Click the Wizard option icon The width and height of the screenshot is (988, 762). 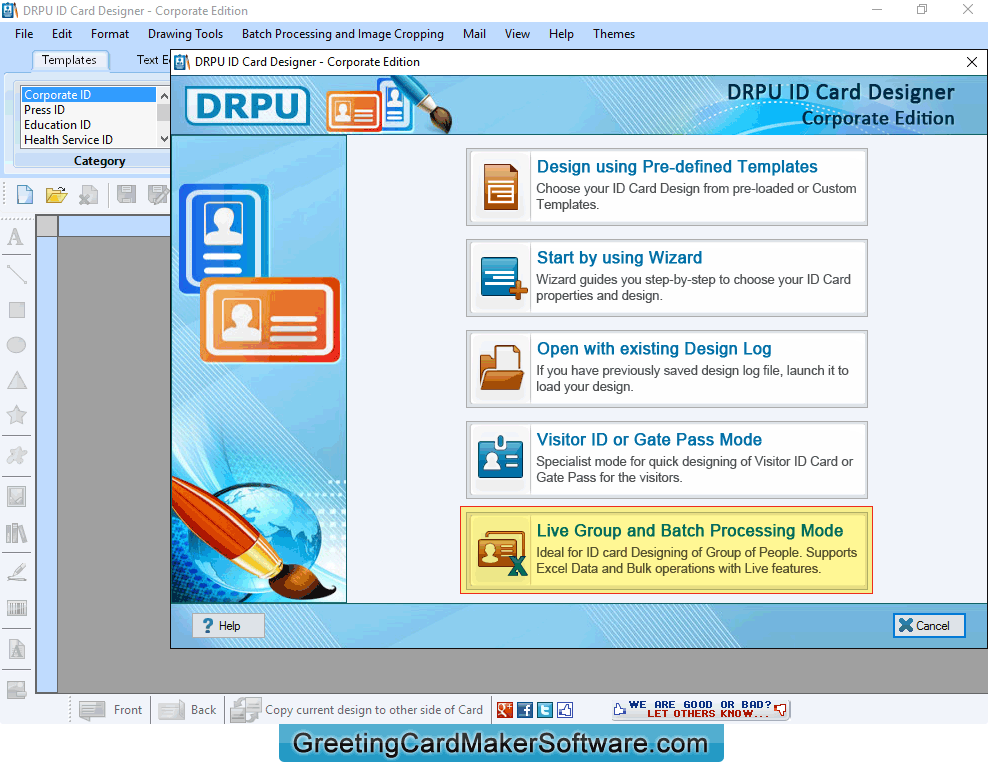click(x=502, y=277)
